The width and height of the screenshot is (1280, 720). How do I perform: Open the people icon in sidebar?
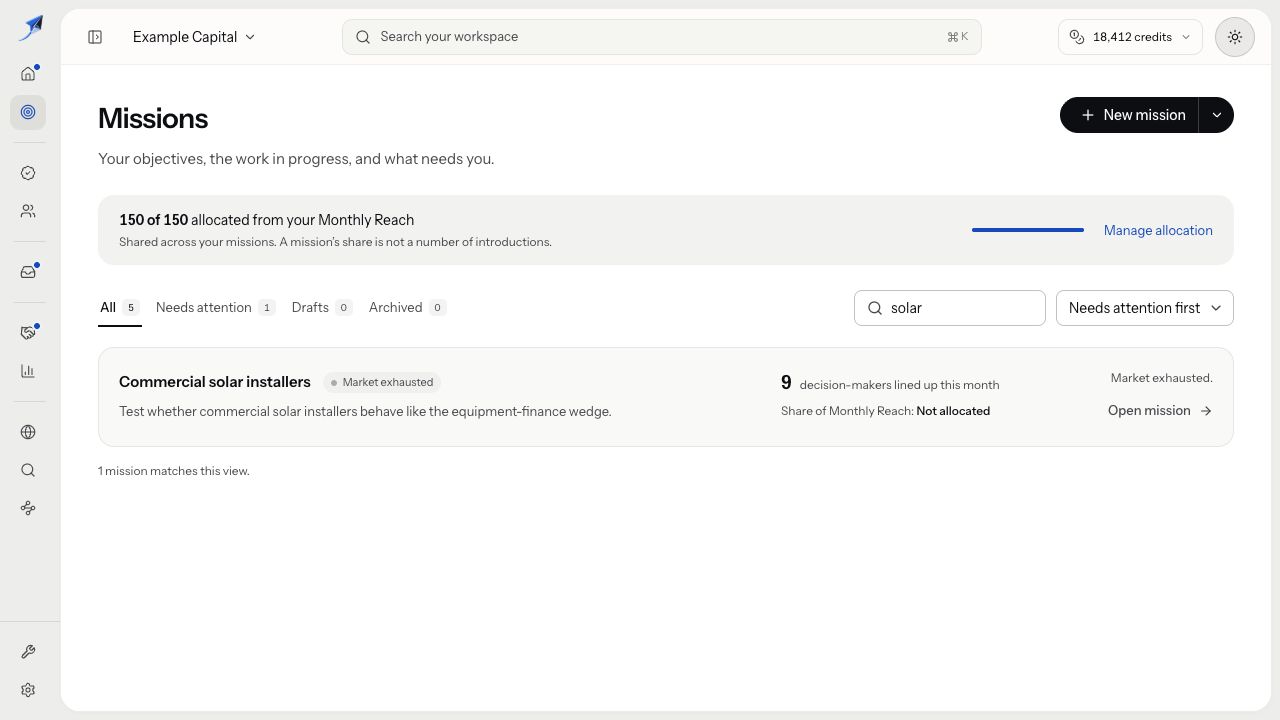pyautogui.click(x=28, y=211)
